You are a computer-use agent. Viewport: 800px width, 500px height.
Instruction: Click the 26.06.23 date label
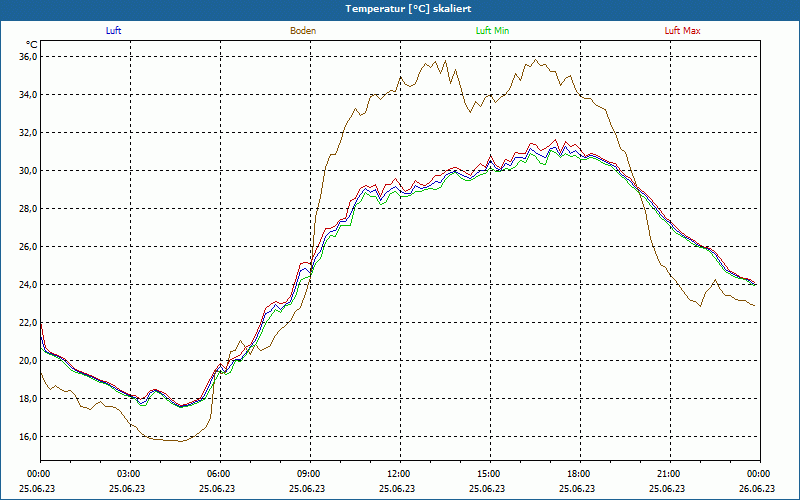click(757, 488)
